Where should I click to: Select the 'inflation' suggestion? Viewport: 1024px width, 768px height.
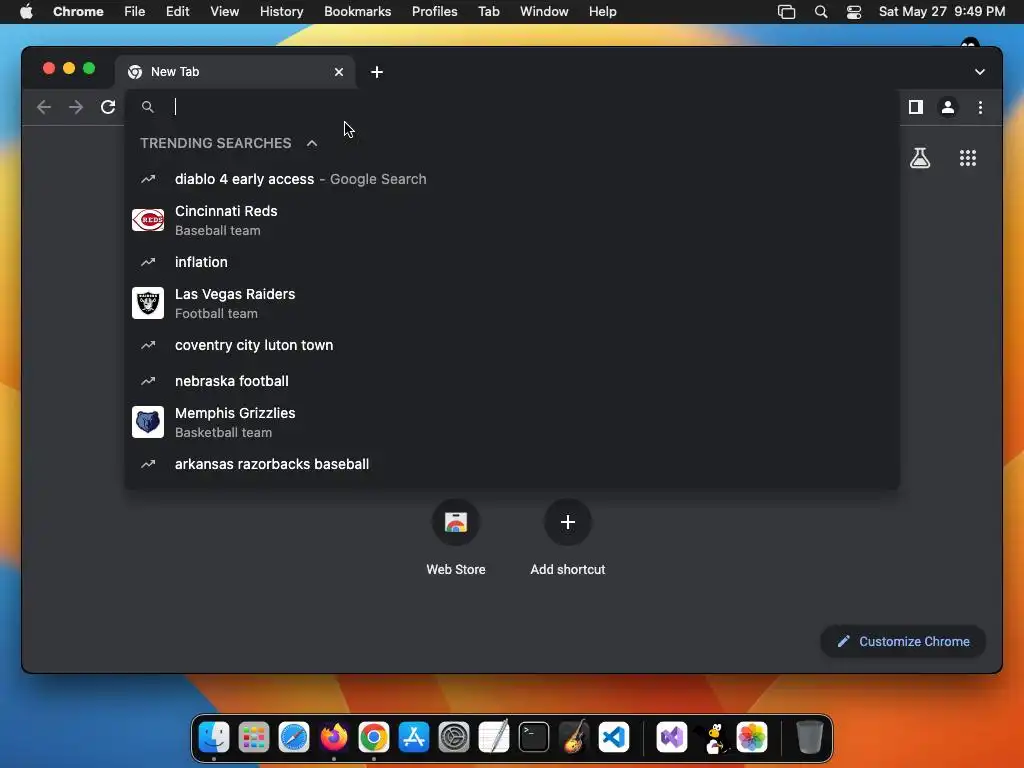click(512, 262)
